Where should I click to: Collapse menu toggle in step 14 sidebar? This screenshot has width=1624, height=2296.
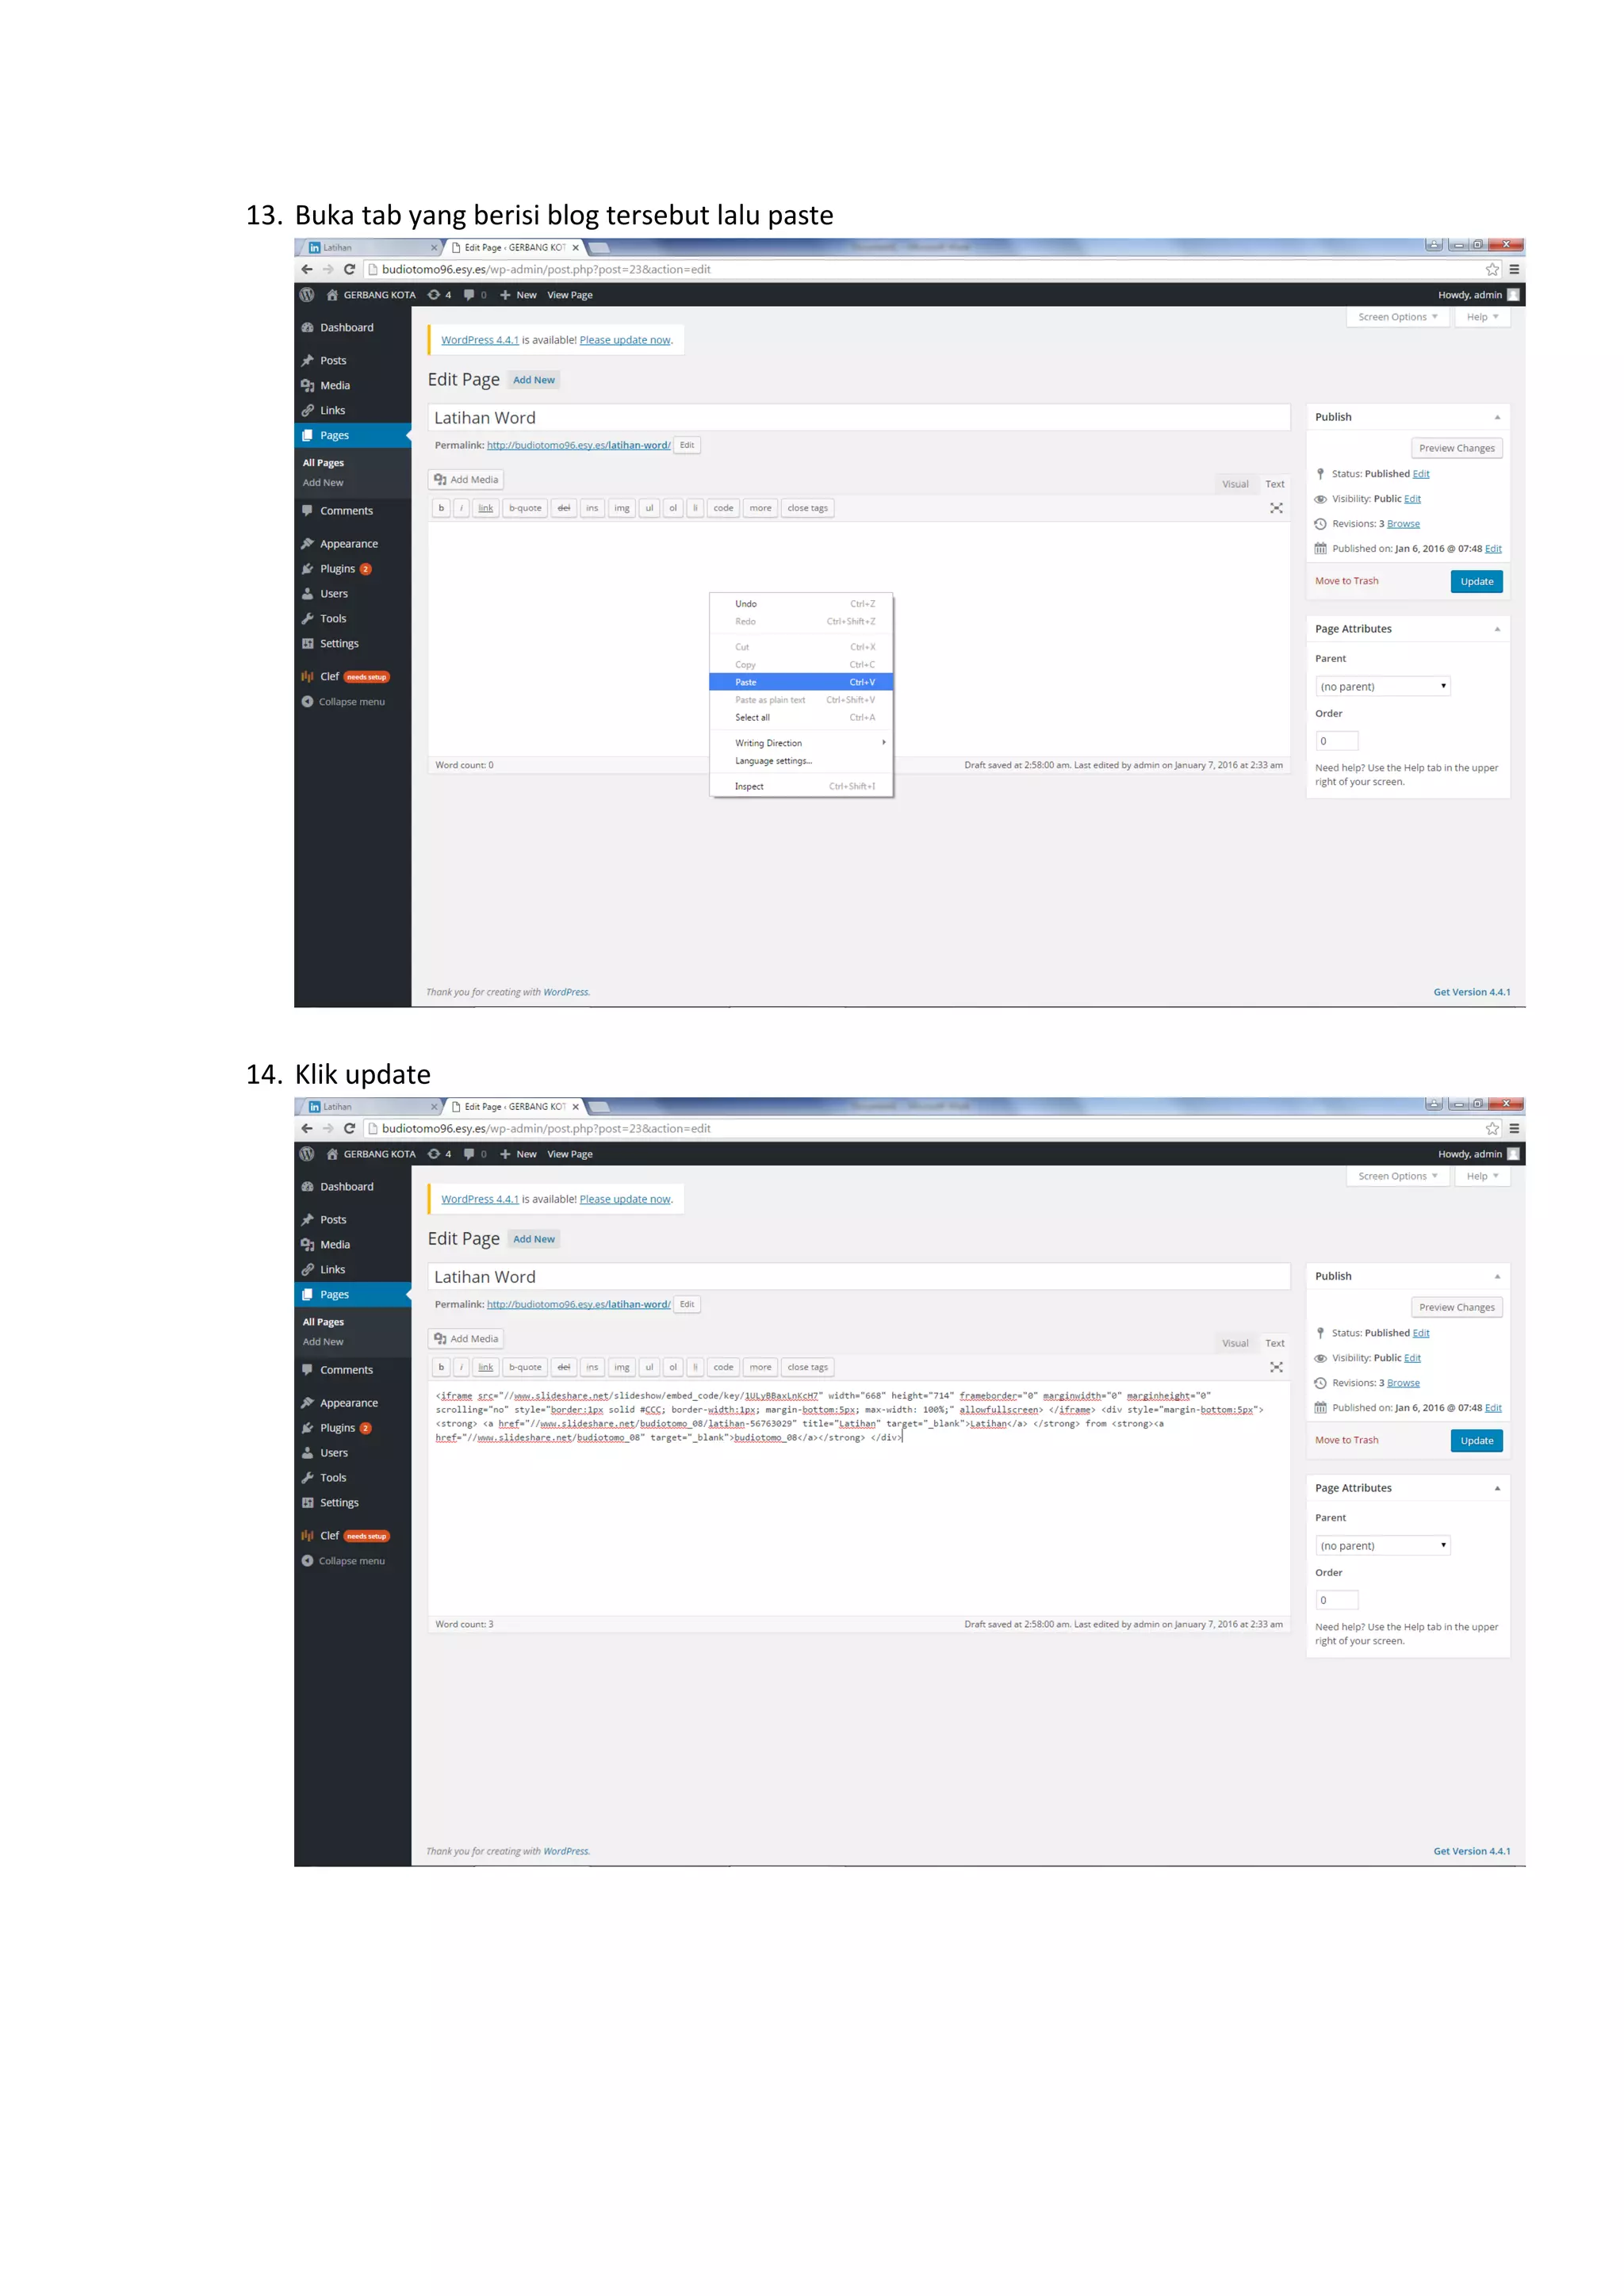point(343,1561)
